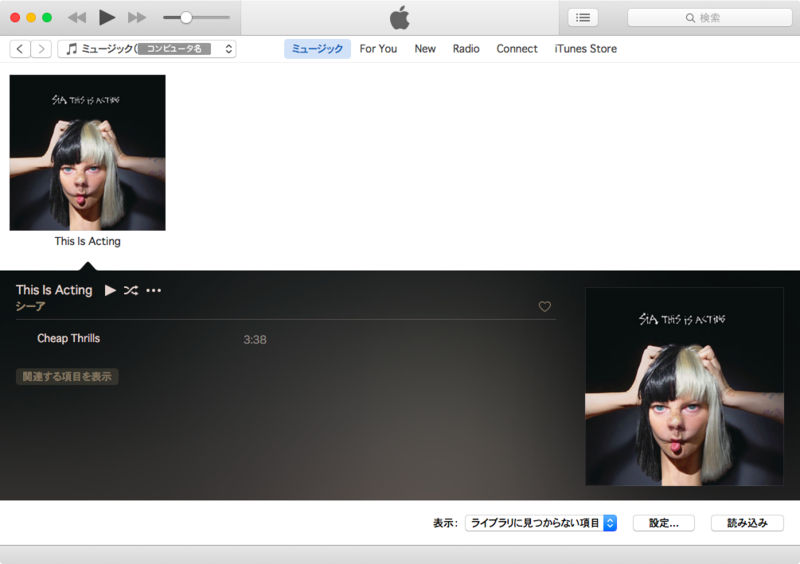Click the music note icon in source selector
The height and width of the screenshot is (564, 800).
point(72,49)
